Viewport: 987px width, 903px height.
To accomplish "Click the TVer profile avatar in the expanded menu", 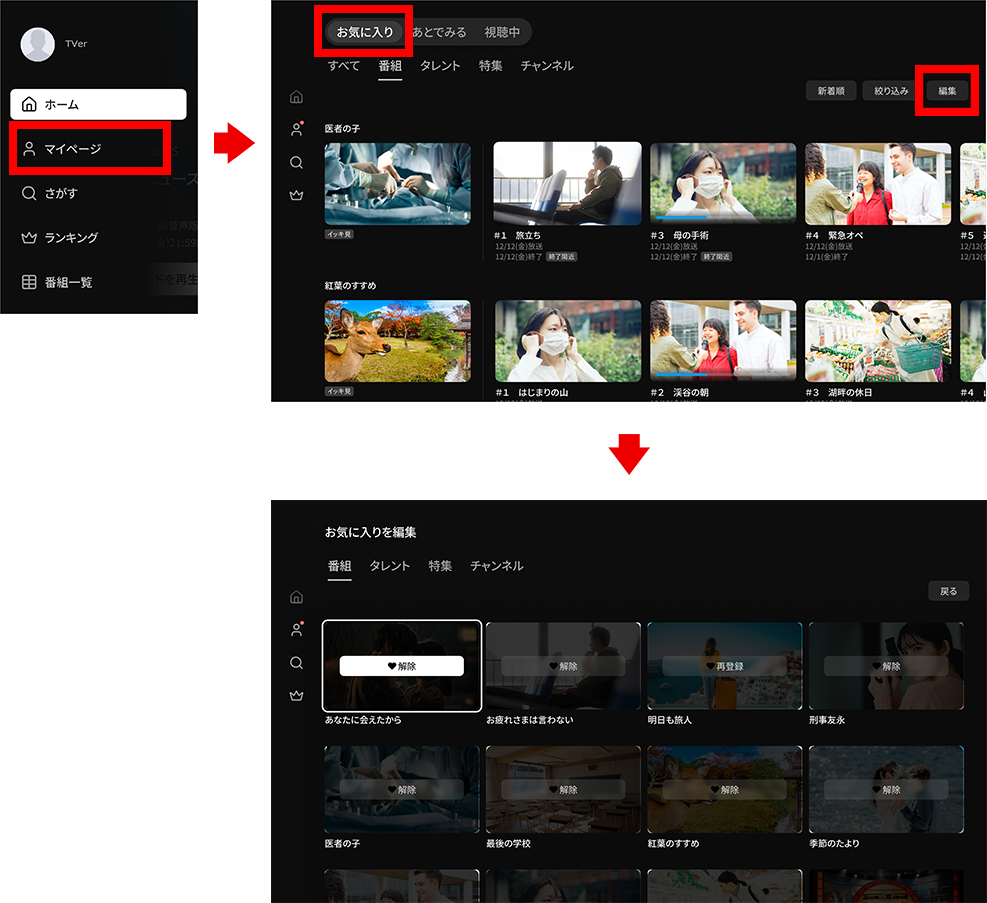I will pyautogui.click(x=38, y=44).
